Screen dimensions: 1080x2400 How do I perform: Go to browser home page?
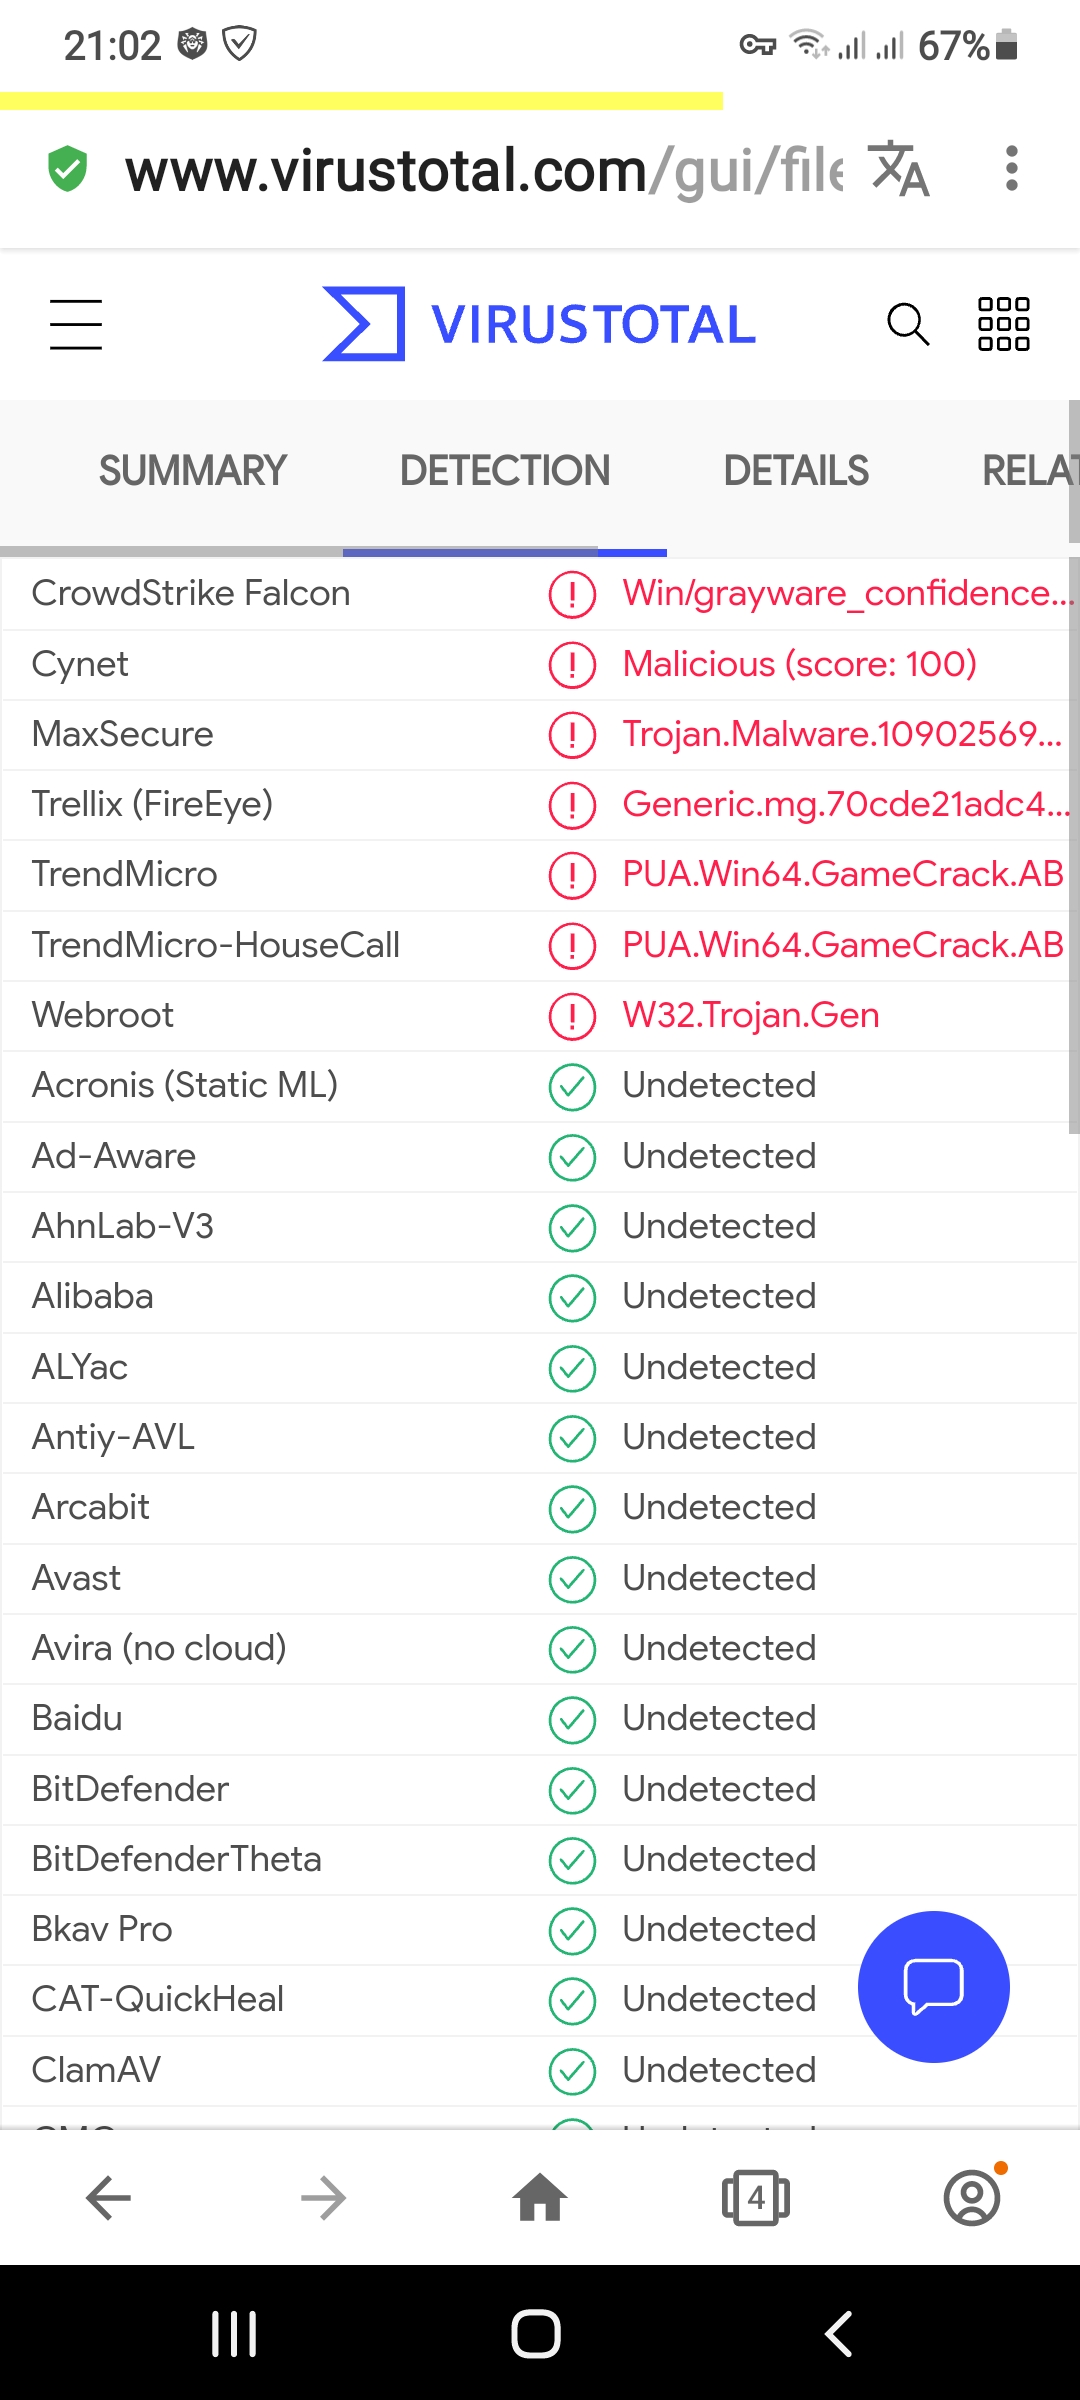pyautogui.click(x=540, y=2197)
